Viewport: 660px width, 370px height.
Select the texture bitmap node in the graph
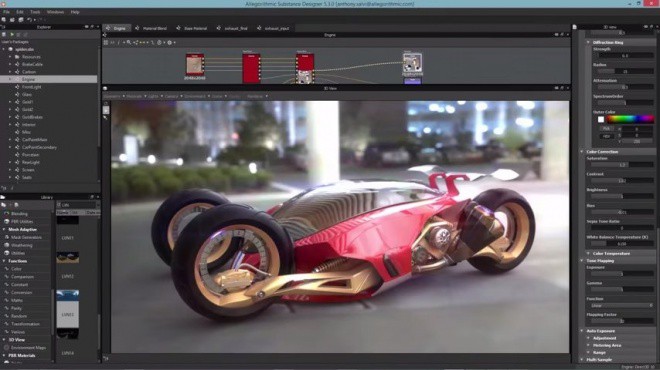pos(195,64)
